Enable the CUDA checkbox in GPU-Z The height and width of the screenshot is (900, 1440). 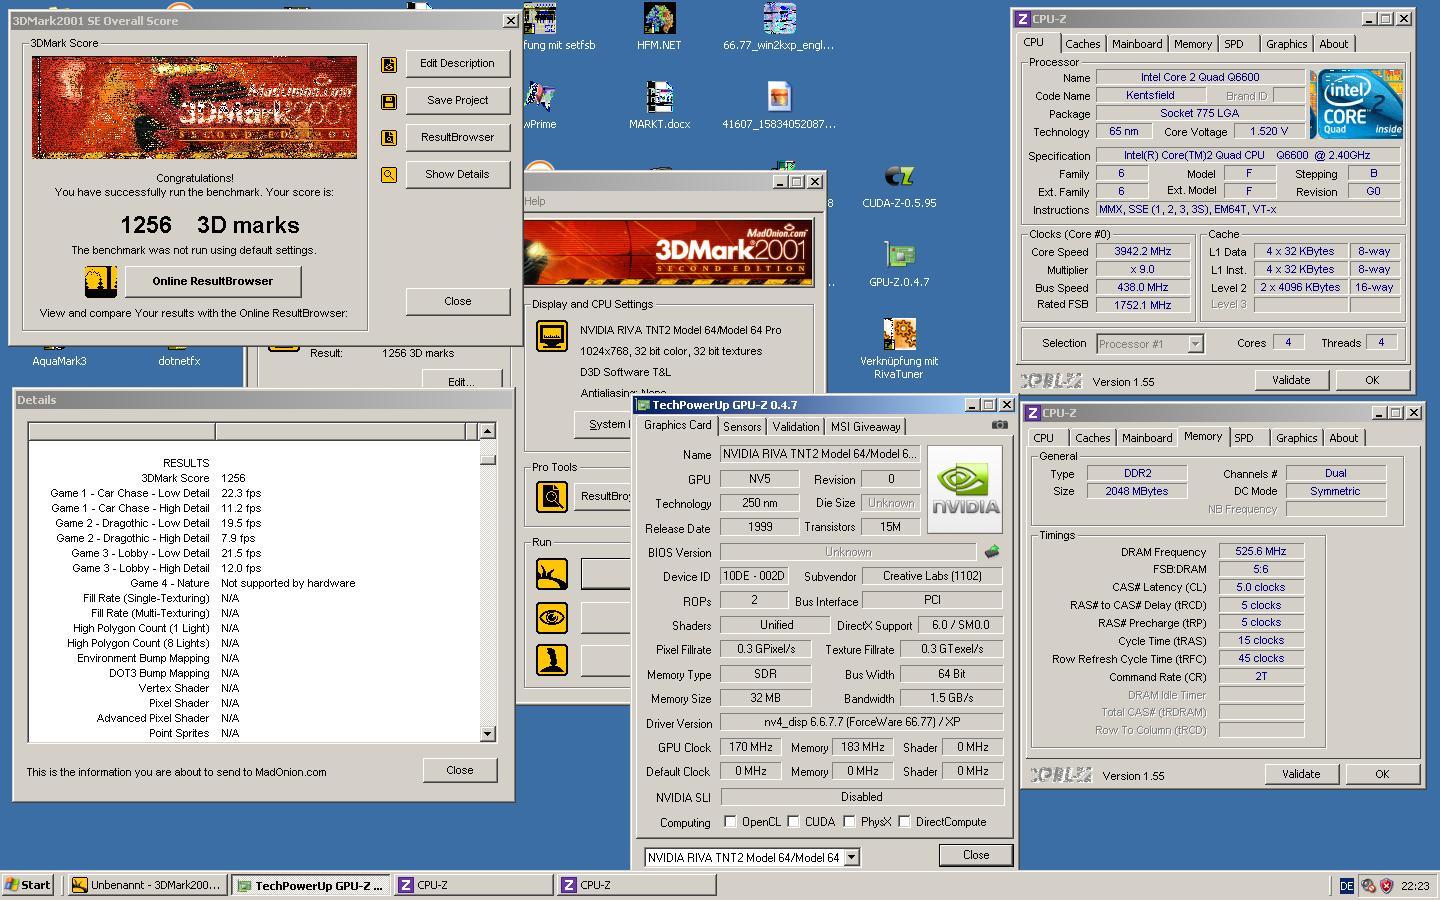[793, 822]
